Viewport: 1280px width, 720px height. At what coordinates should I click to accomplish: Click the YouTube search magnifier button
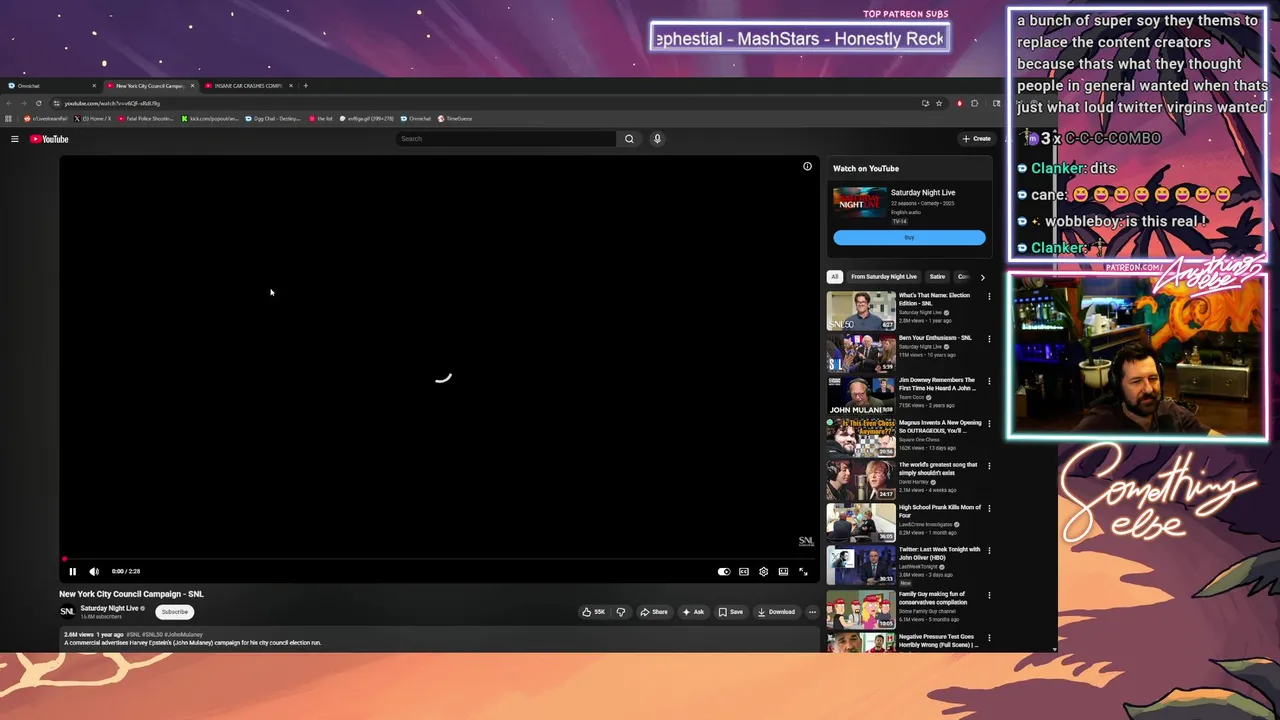629,139
